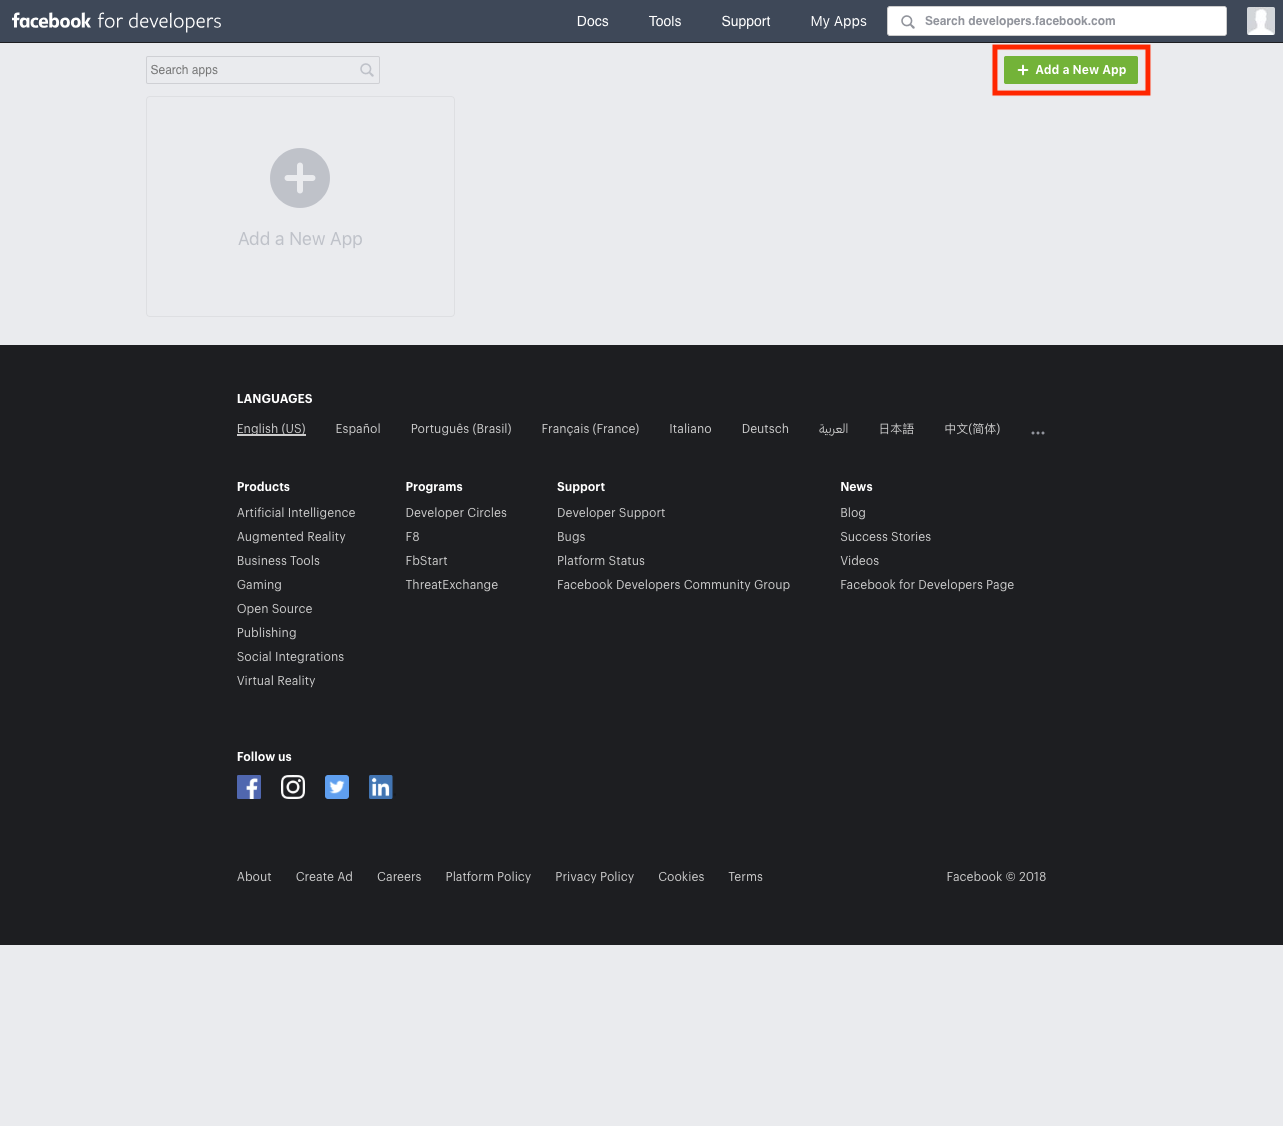Click the facebook for developers logo
The image size is (1283, 1126).
[117, 21]
